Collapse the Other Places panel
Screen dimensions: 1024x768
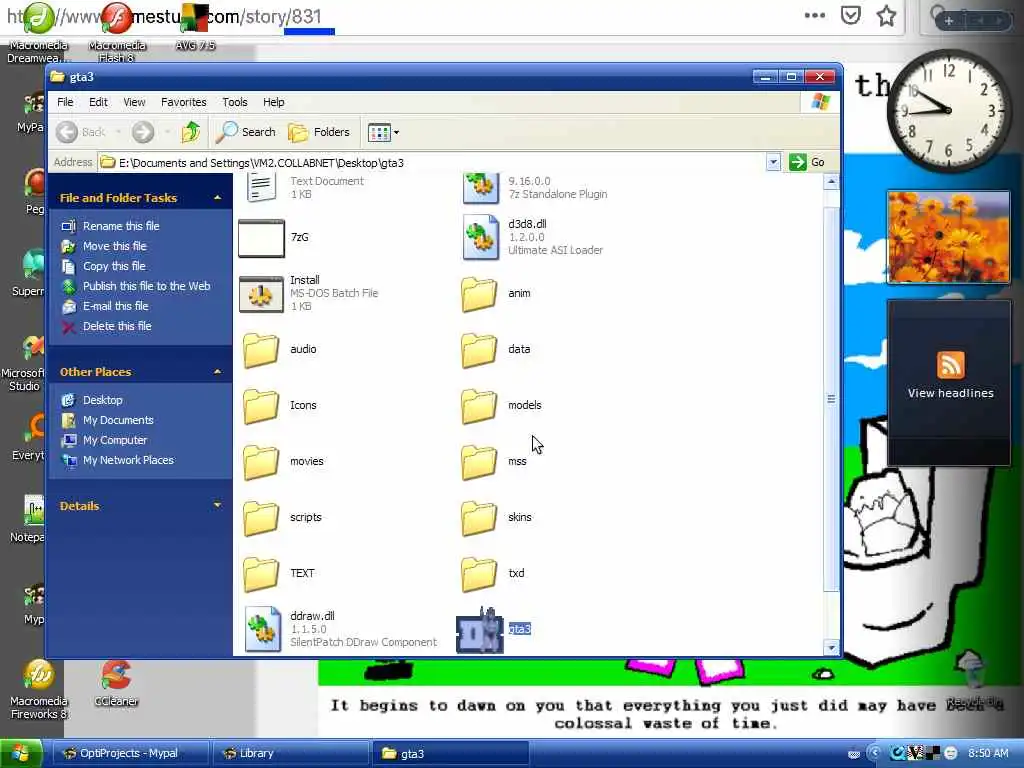(x=217, y=372)
